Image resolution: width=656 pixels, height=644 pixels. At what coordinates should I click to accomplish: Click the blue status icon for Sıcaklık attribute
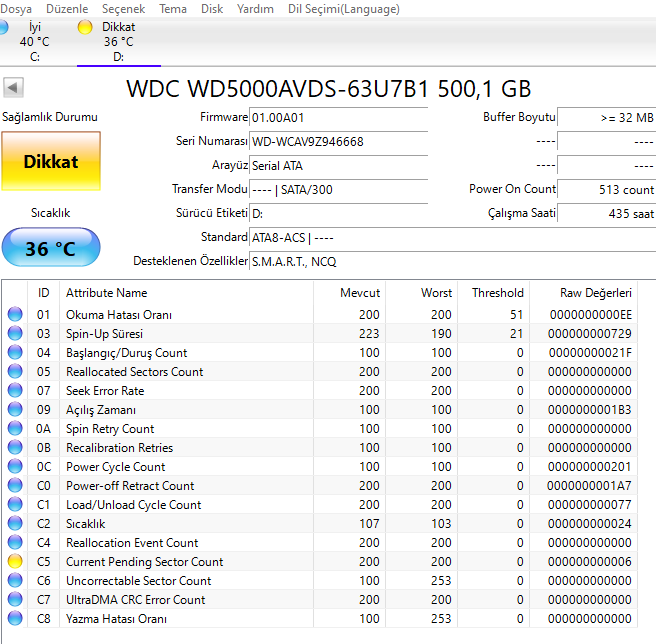15,523
